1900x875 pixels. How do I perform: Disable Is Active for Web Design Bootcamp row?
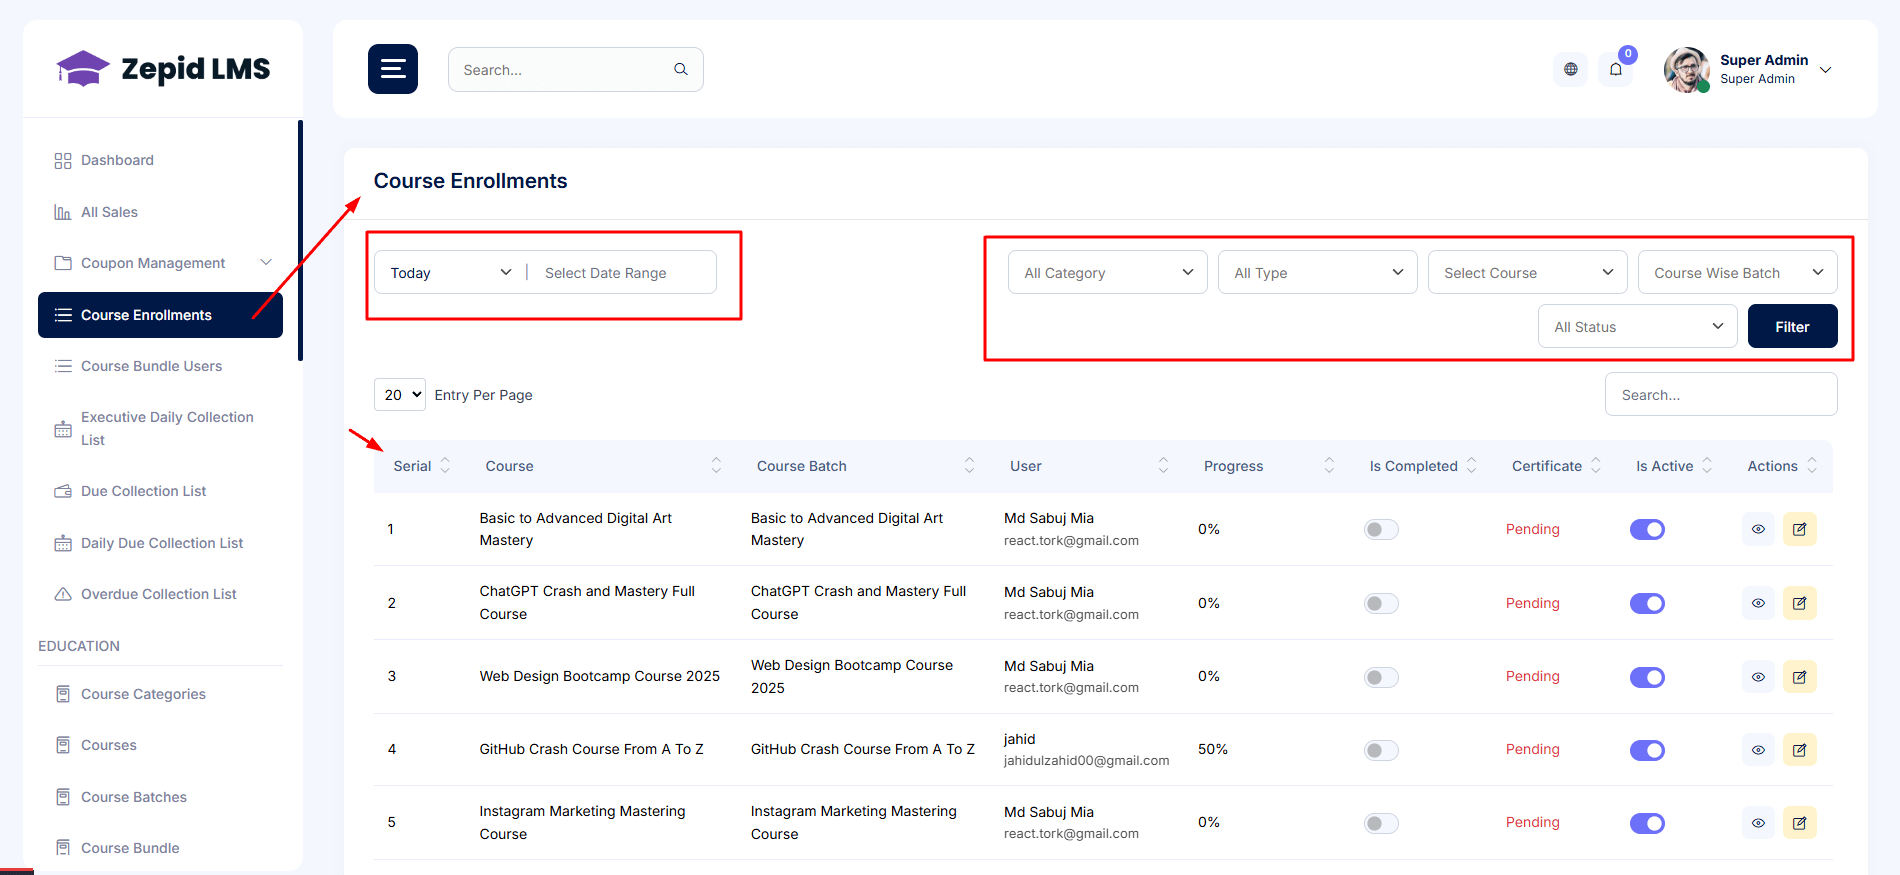click(1647, 677)
